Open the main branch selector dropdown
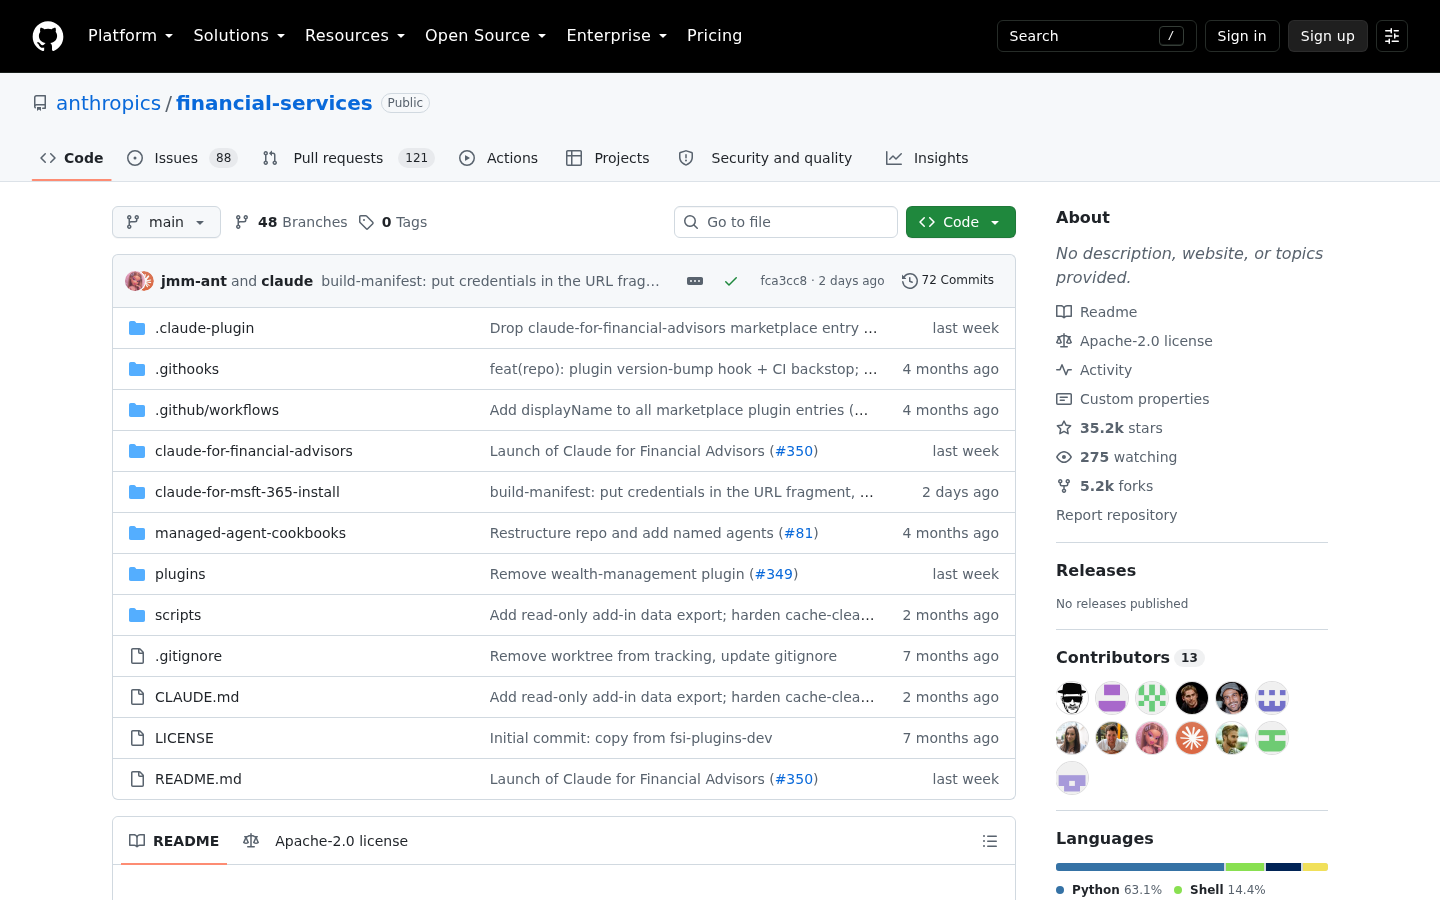 tap(166, 222)
